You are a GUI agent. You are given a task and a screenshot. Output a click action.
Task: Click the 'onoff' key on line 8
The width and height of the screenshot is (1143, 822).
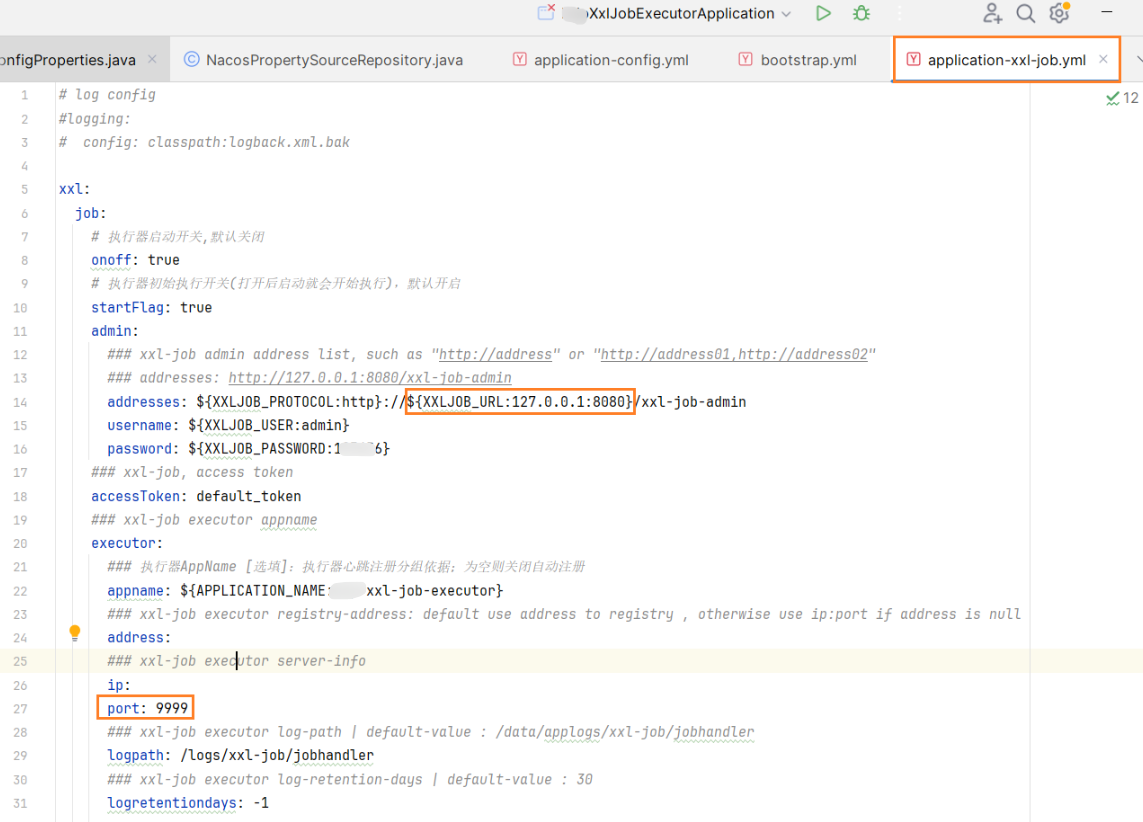[x=111, y=259]
